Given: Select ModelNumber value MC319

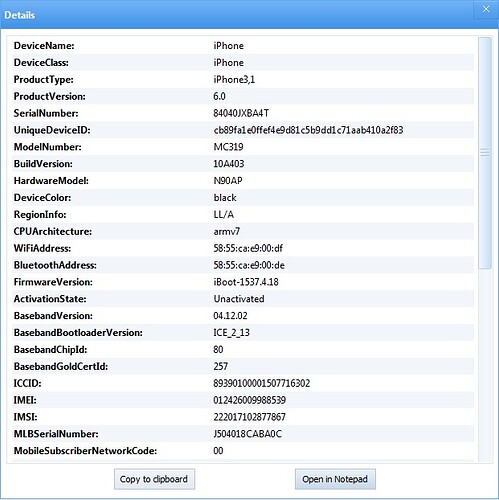Looking at the screenshot, I should (228, 147).
